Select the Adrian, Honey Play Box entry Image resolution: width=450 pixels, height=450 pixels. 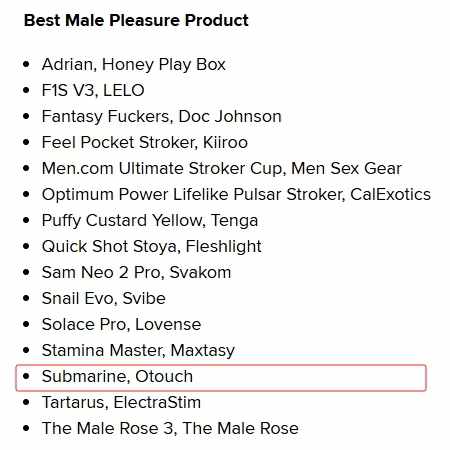point(134,65)
